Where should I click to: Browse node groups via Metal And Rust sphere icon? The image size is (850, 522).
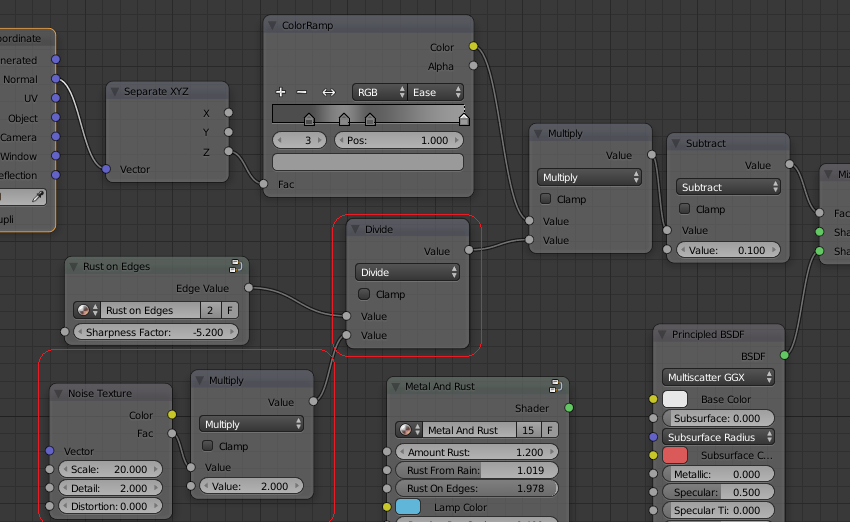click(409, 430)
